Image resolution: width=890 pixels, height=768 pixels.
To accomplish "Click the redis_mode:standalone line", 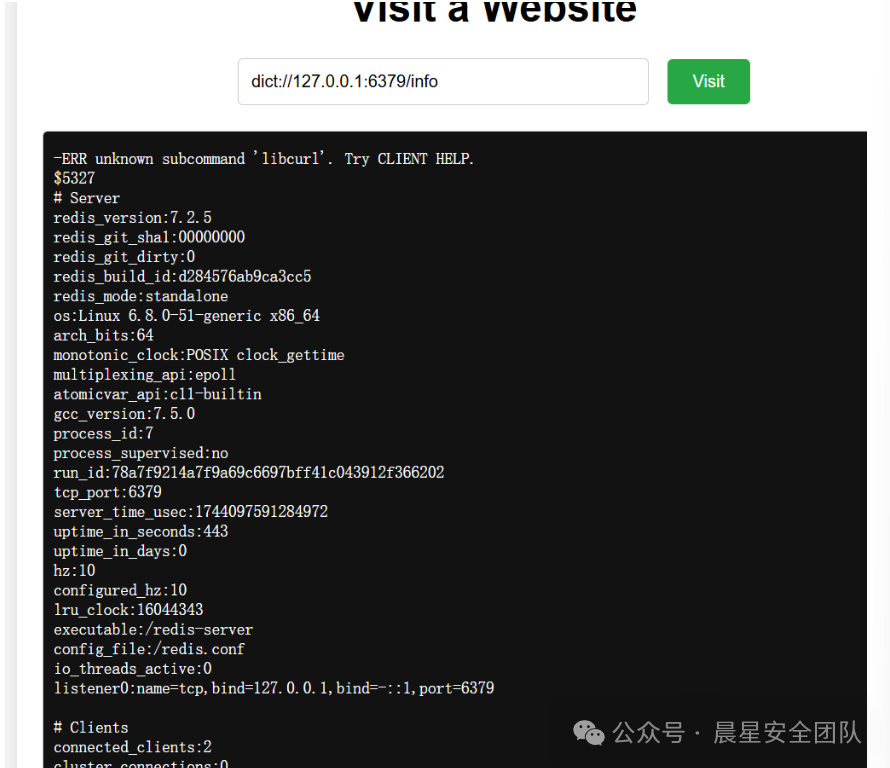I will point(141,296).
